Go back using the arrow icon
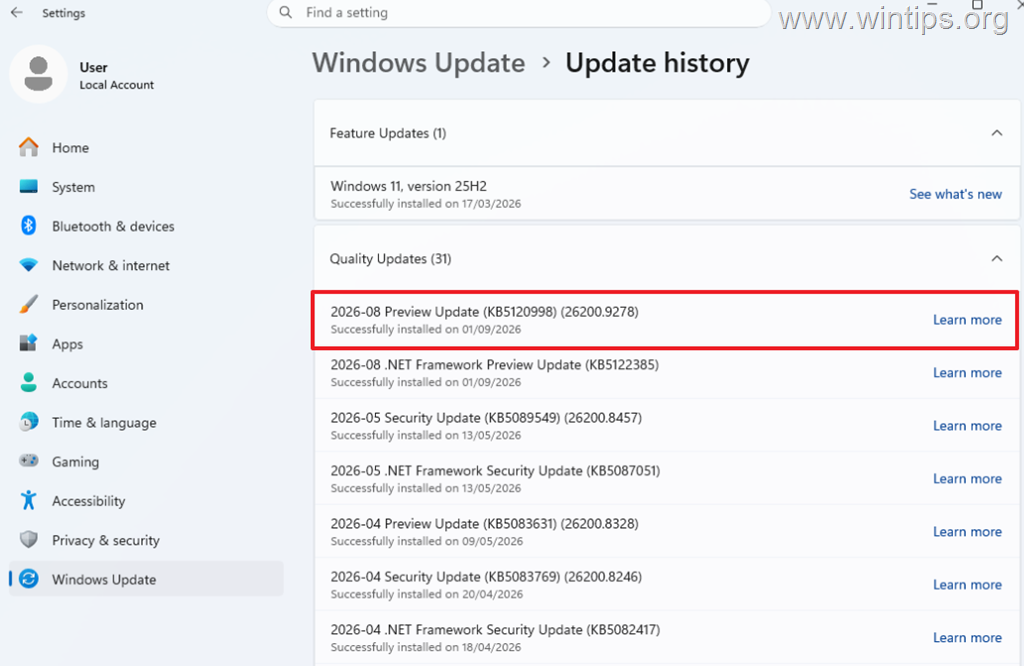Screen dimensions: 1024x666 tap(17, 12)
